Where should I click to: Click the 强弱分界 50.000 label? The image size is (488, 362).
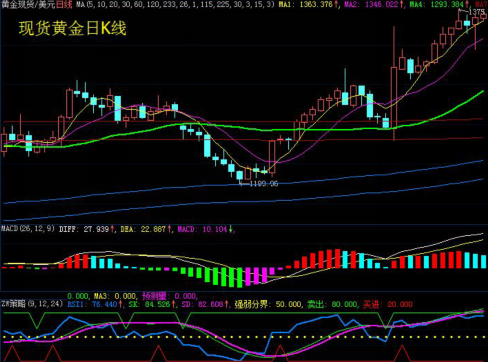(268, 304)
